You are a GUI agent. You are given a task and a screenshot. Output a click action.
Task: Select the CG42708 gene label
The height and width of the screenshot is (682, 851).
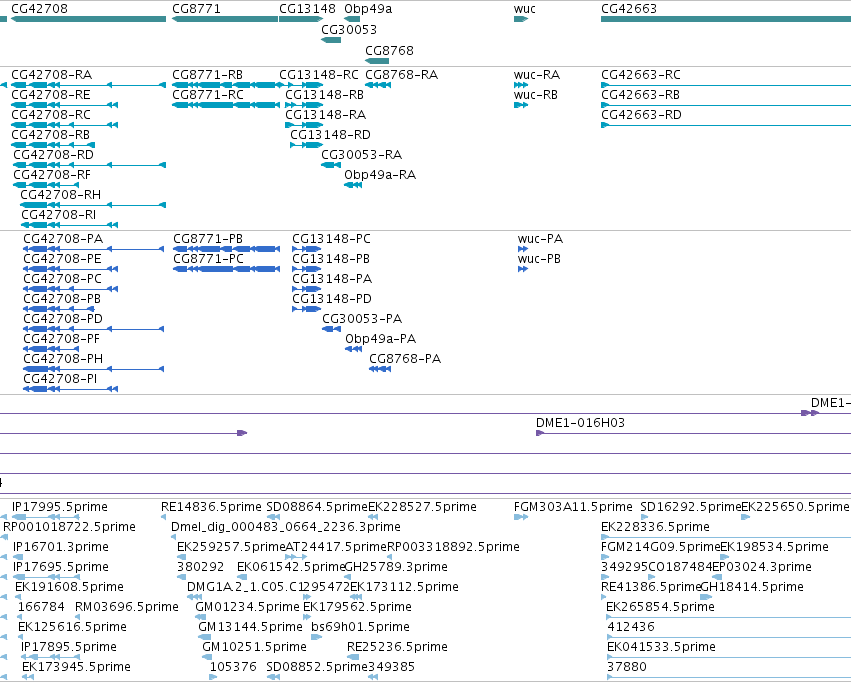click(x=40, y=9)
